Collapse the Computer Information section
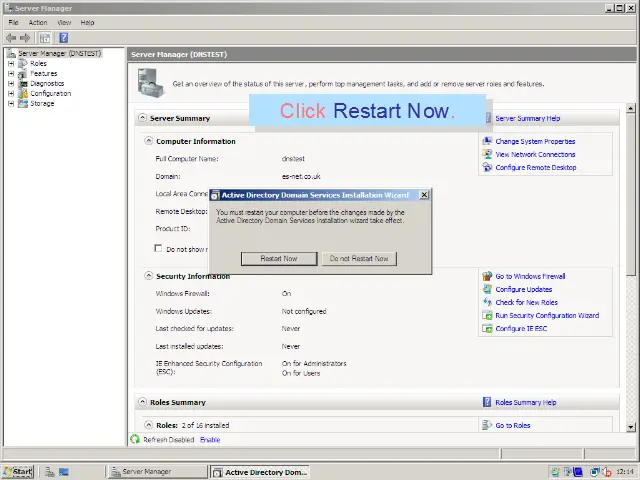The width and height of the screenshot is (640, 480). pyautogui.click(x=149, y=141)
